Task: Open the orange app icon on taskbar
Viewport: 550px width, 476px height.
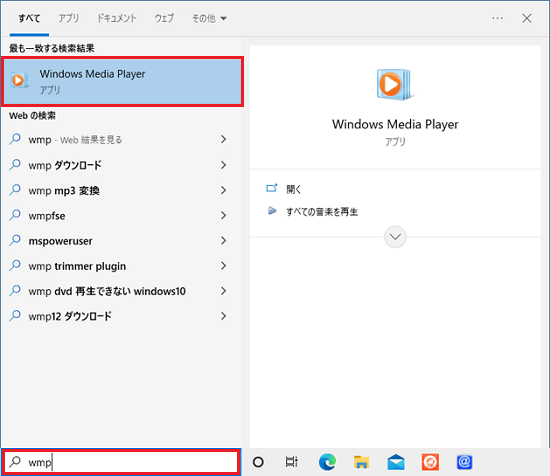Action: point(430,462)
